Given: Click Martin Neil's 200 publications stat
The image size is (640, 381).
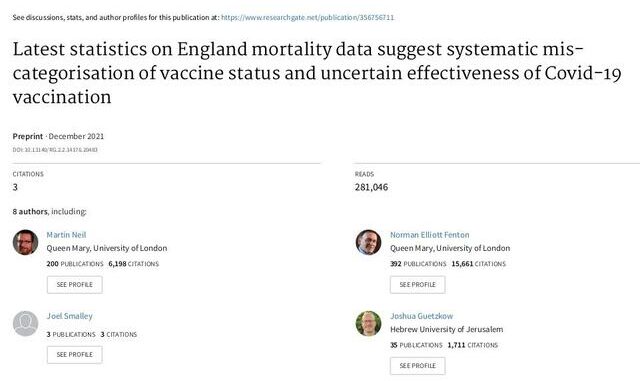Looking at the screenshot, I should coord(75,264).
